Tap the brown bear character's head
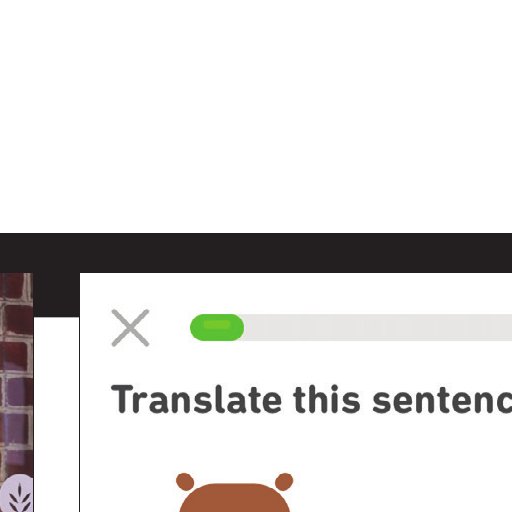The width and height of the screenshot is (512, 512). [x=234, y=497]
